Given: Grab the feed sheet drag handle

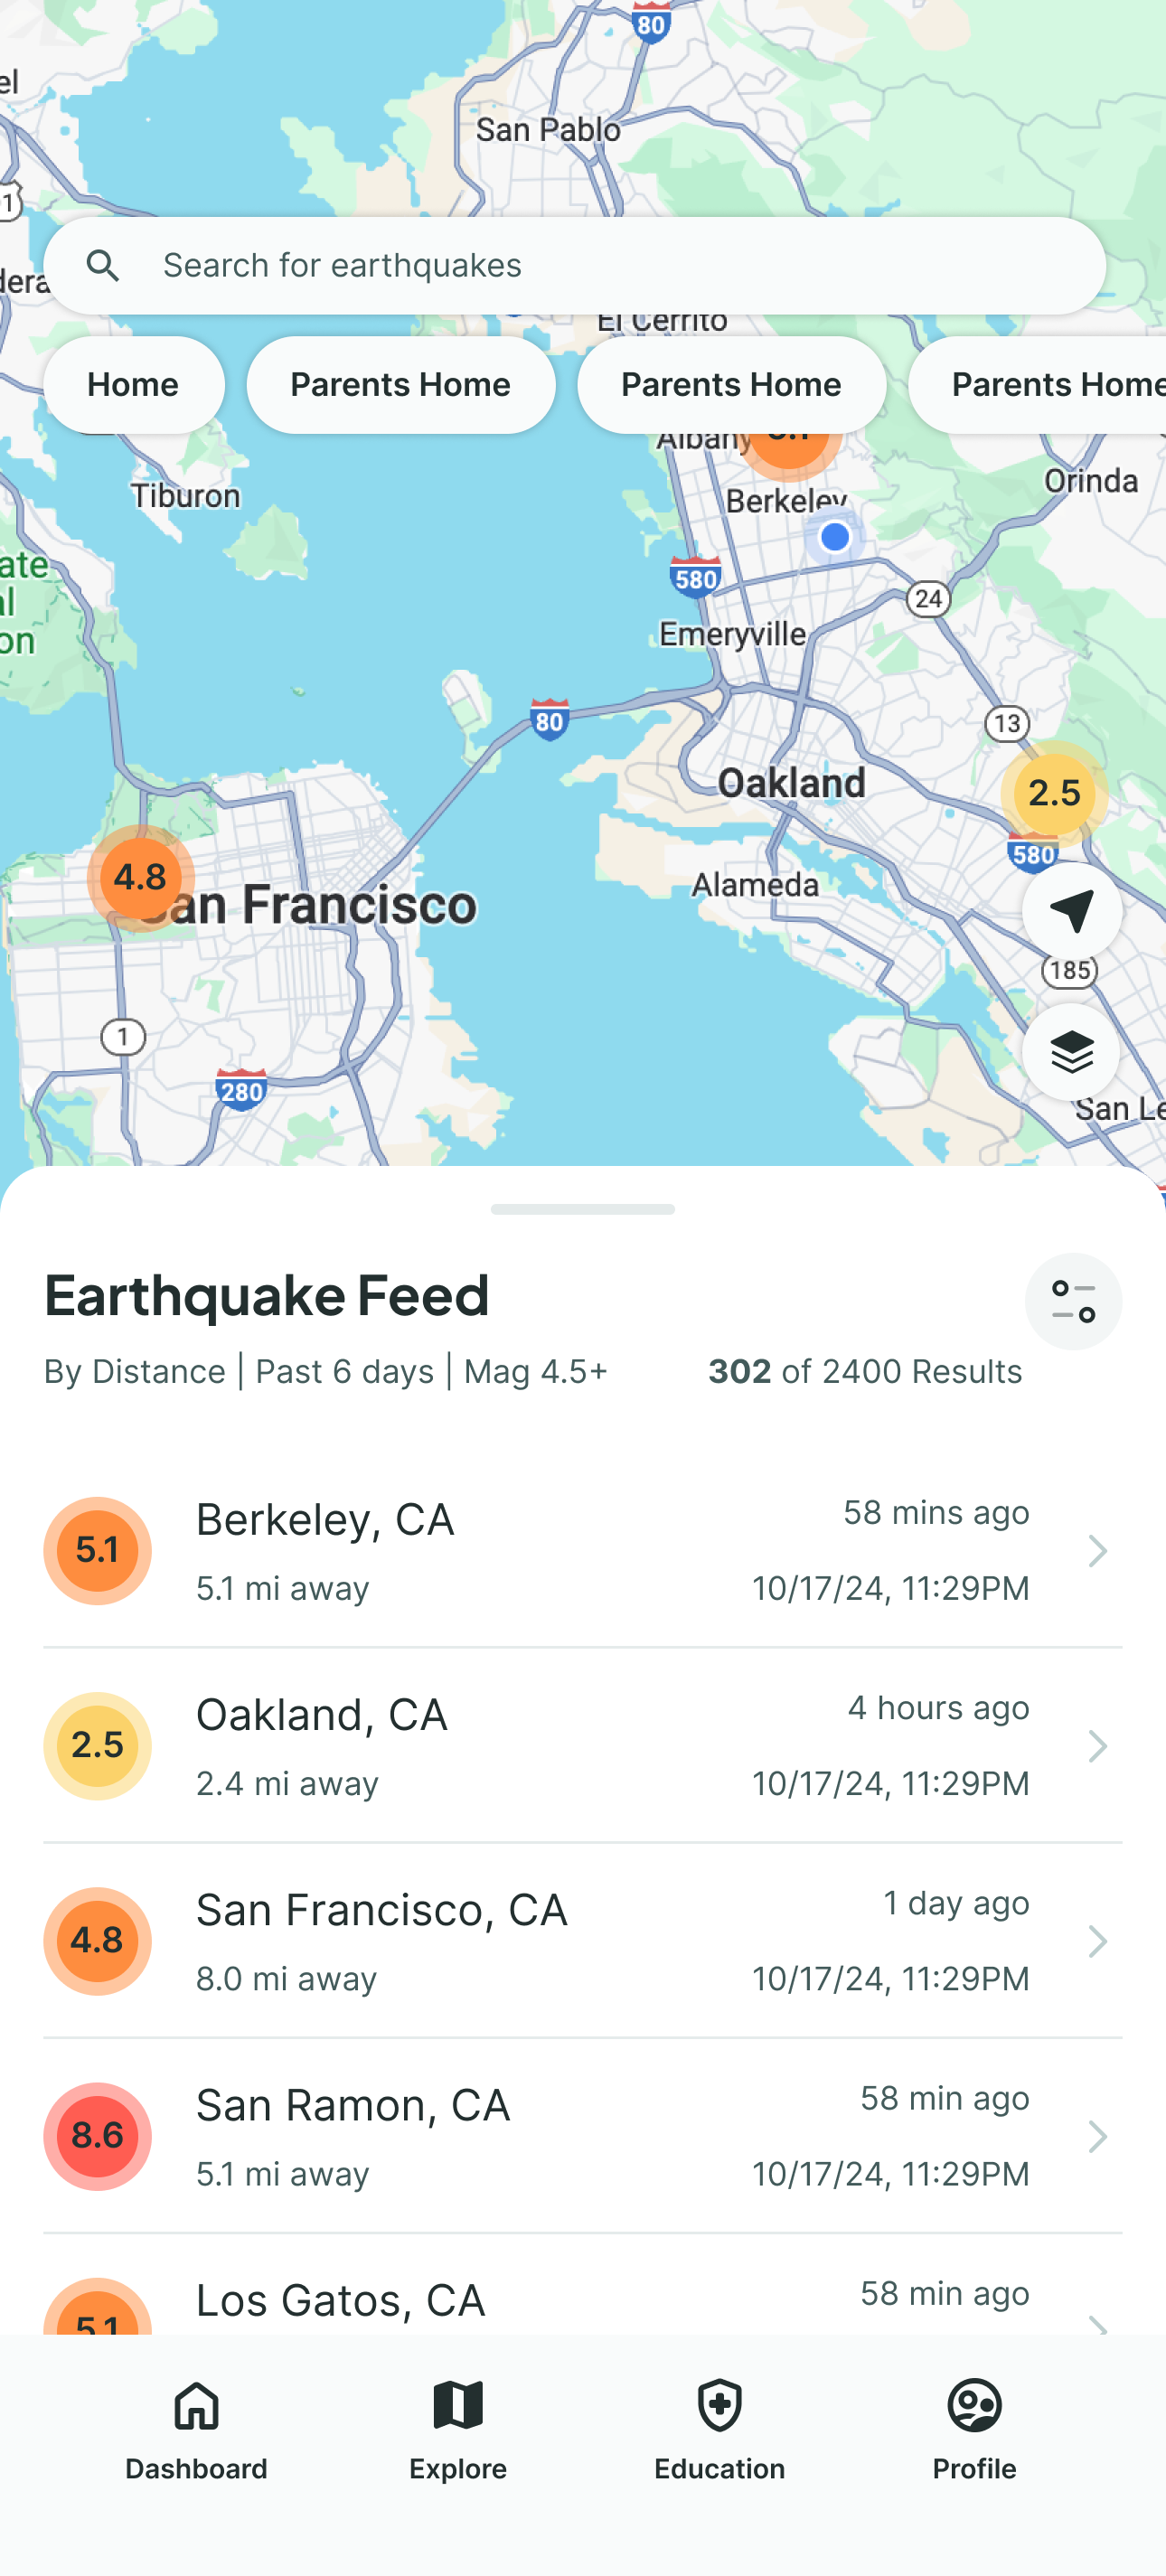Looking at the screenshot, I should point(583,1209).
